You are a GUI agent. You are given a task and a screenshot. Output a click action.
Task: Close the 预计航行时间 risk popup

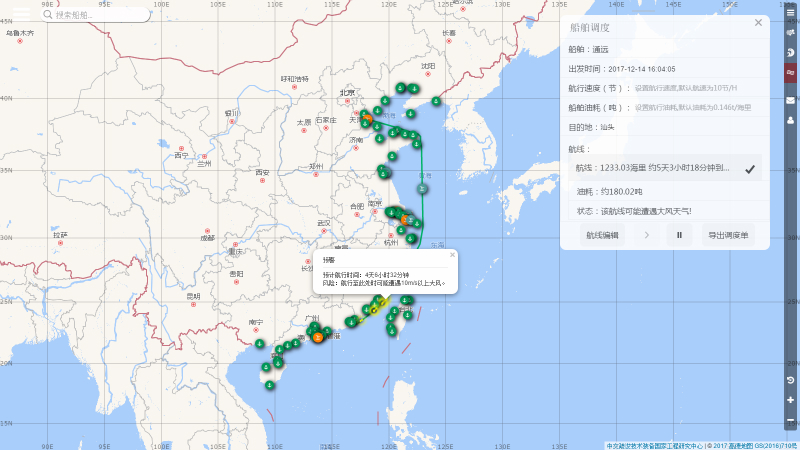click(452, 255)
